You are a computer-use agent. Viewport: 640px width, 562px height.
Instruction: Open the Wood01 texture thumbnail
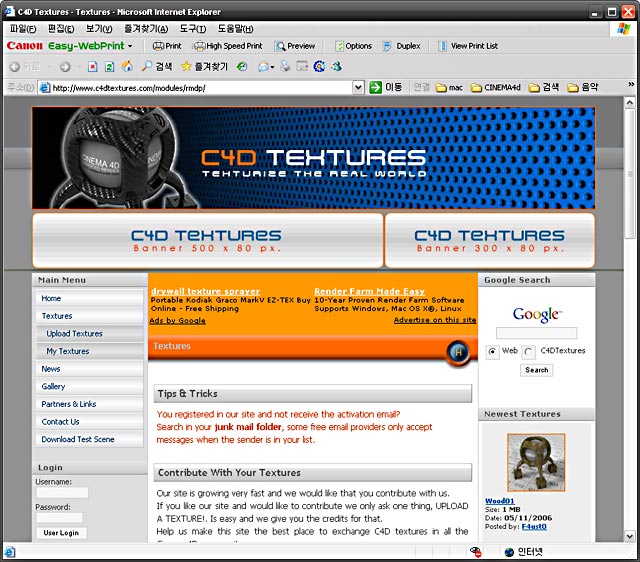[536, 463]
